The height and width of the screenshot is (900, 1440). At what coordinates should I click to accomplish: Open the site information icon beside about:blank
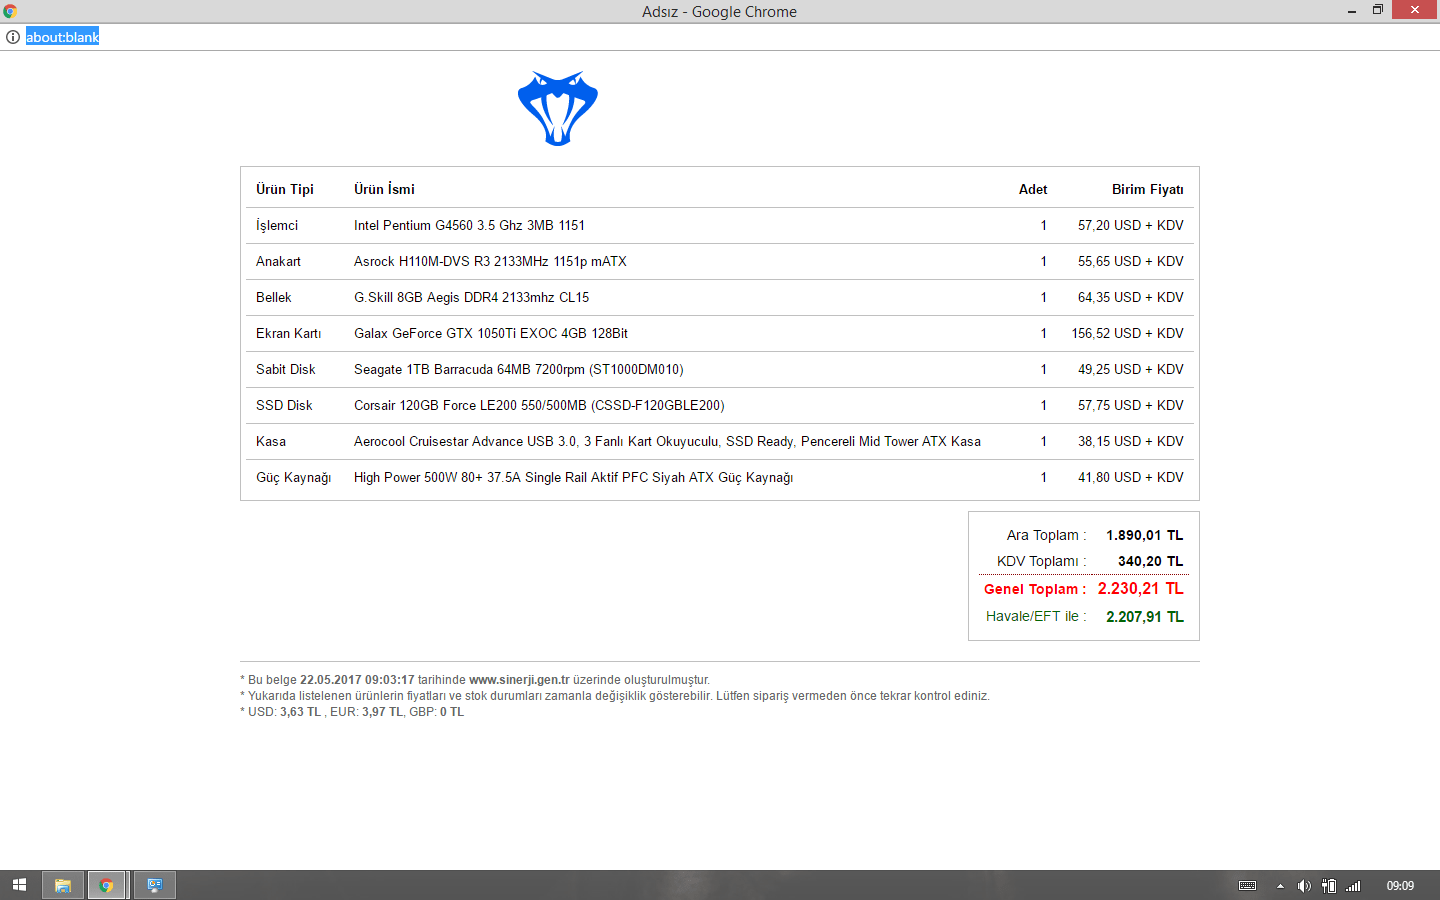(x=13, y=37)
